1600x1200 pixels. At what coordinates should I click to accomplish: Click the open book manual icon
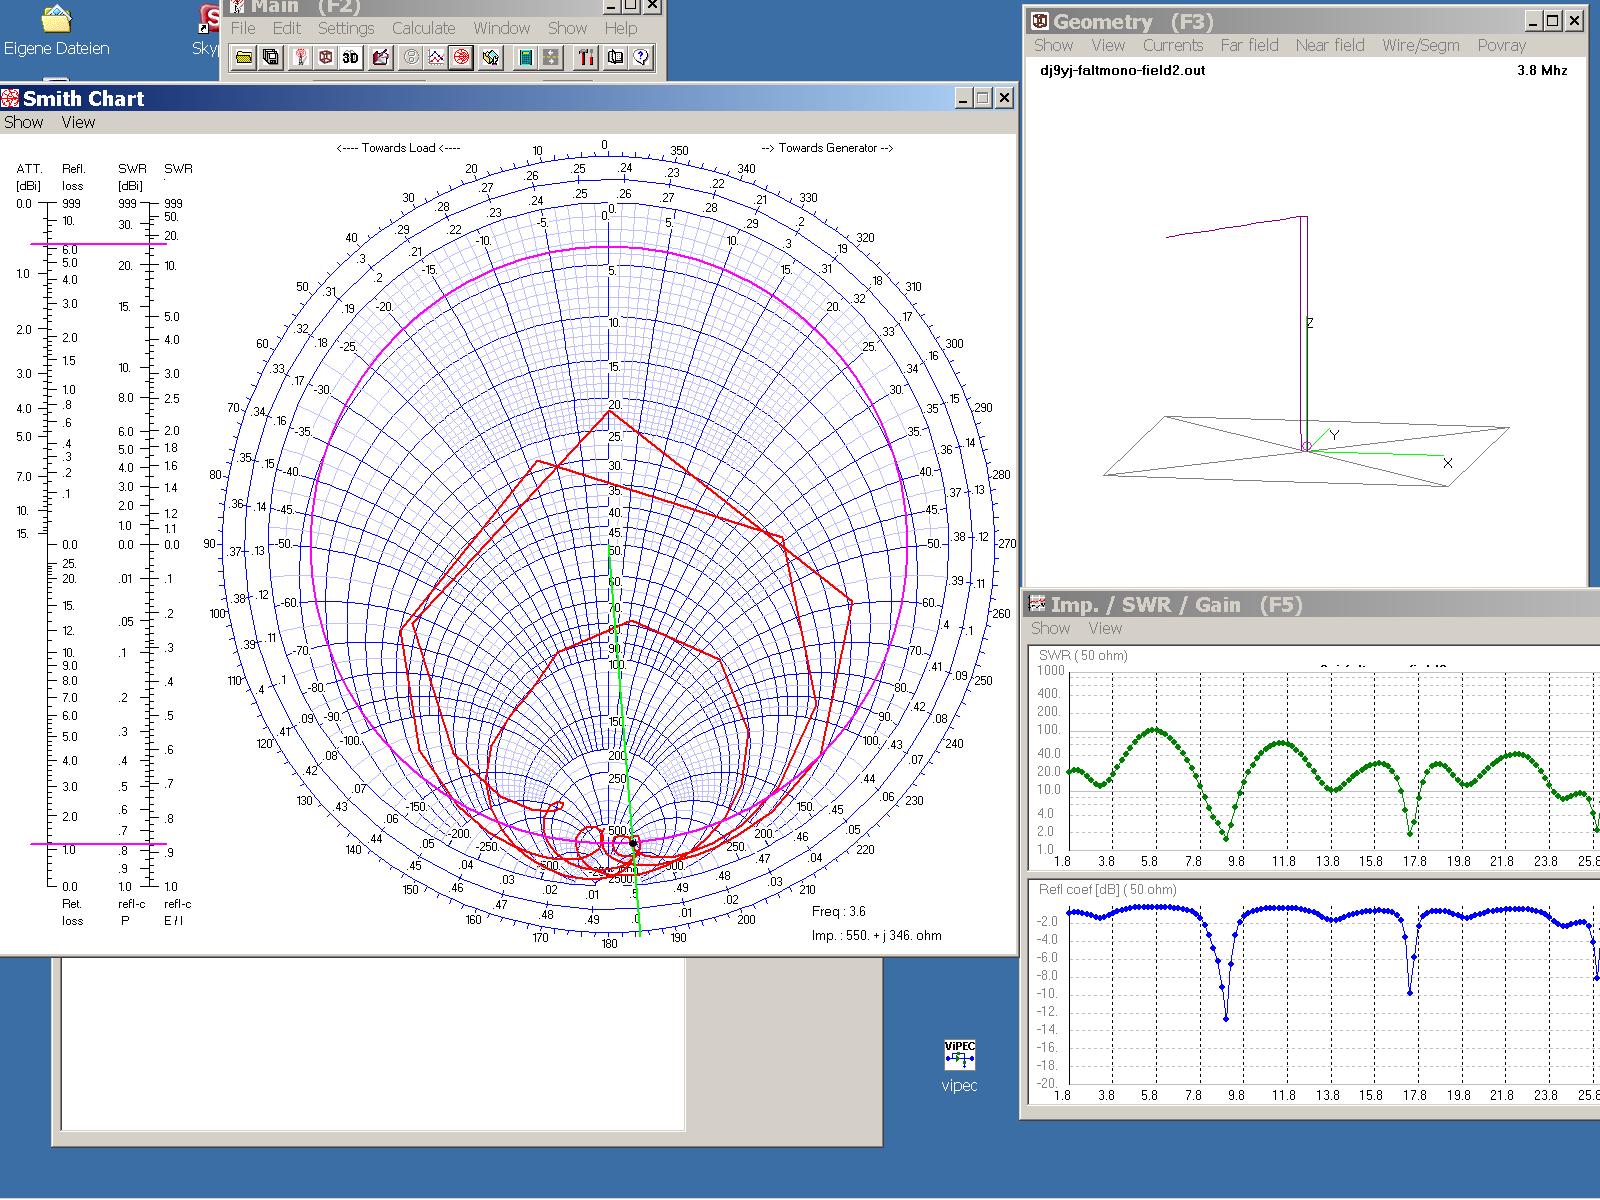coord(615,58)
